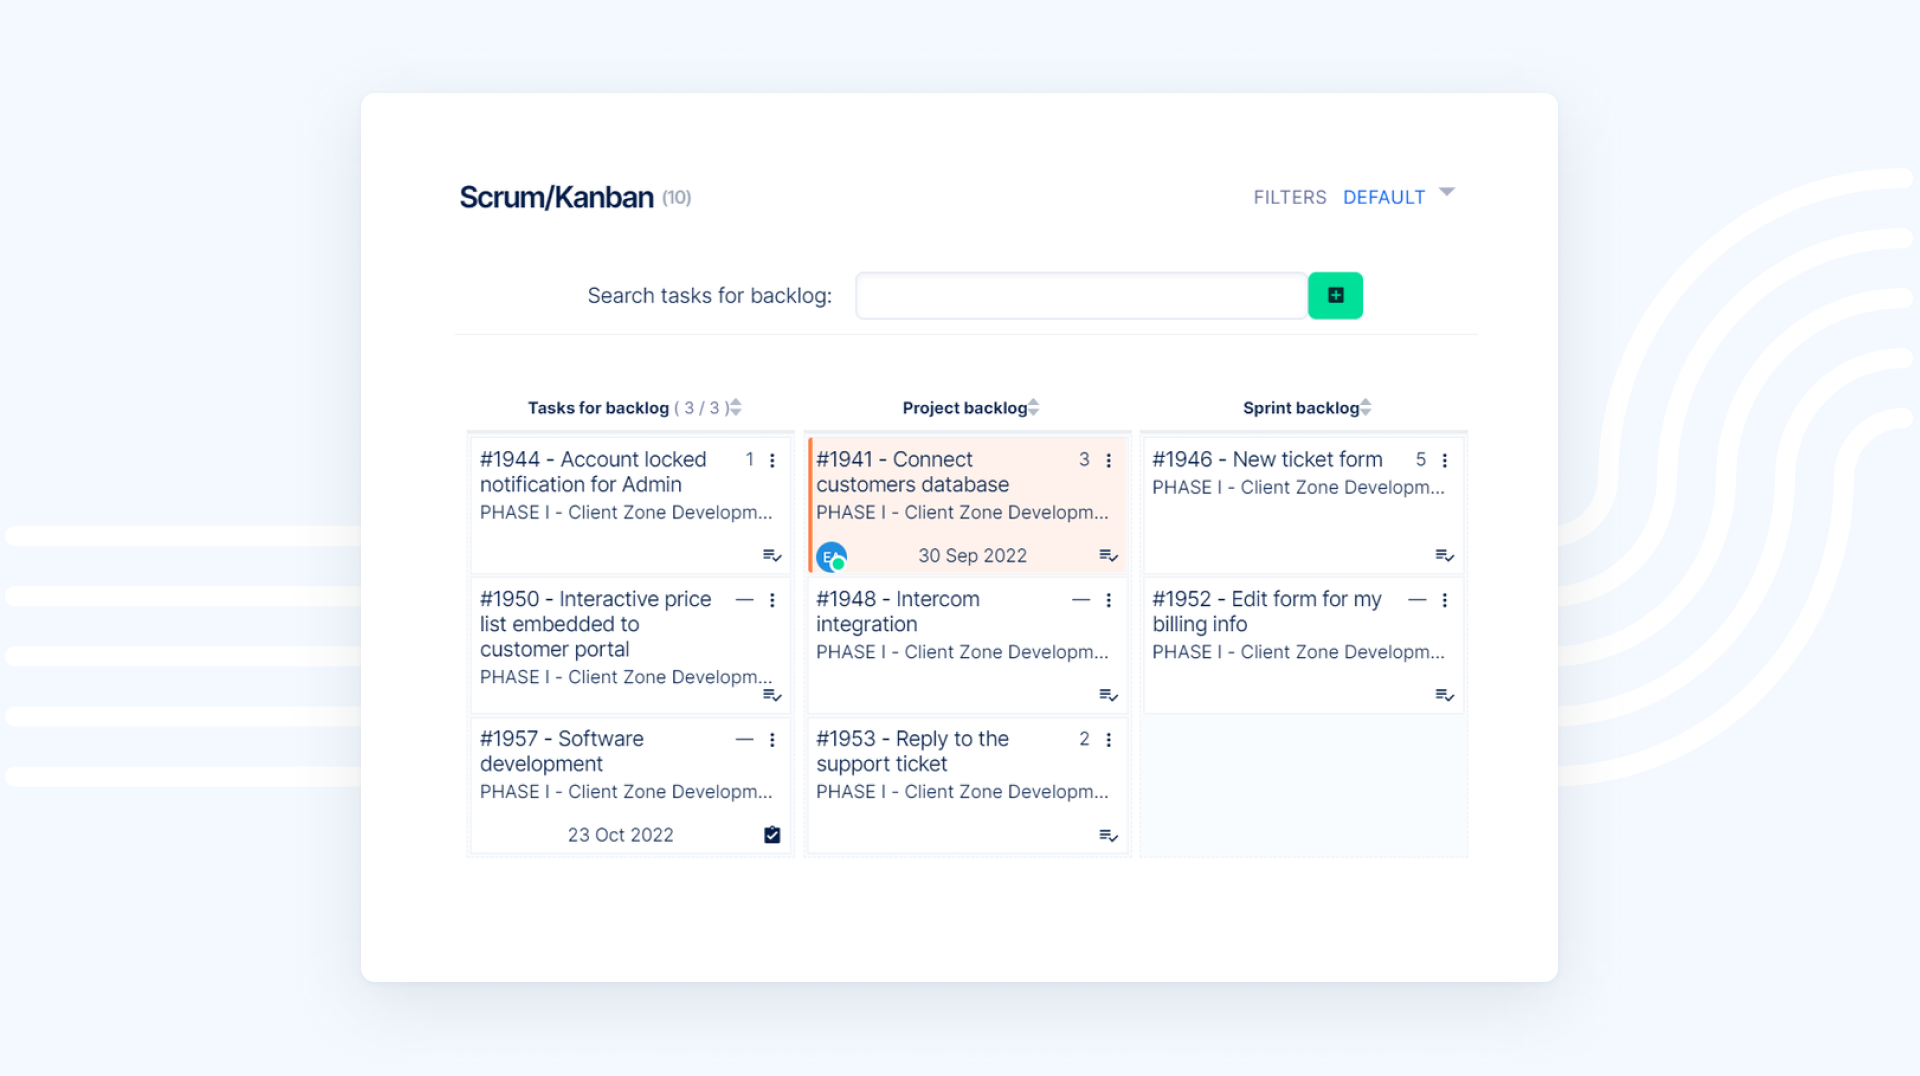The height and width of the screenshot is (1076, 1920).
Task: Toggle checklist icon on task #1953
Action: coord(1108,835)
